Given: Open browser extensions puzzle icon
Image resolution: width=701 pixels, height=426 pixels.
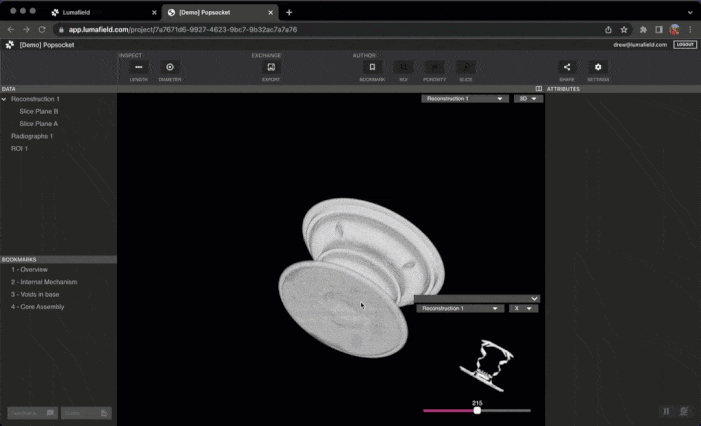Looking at the screenshot, I should point(643,30).
